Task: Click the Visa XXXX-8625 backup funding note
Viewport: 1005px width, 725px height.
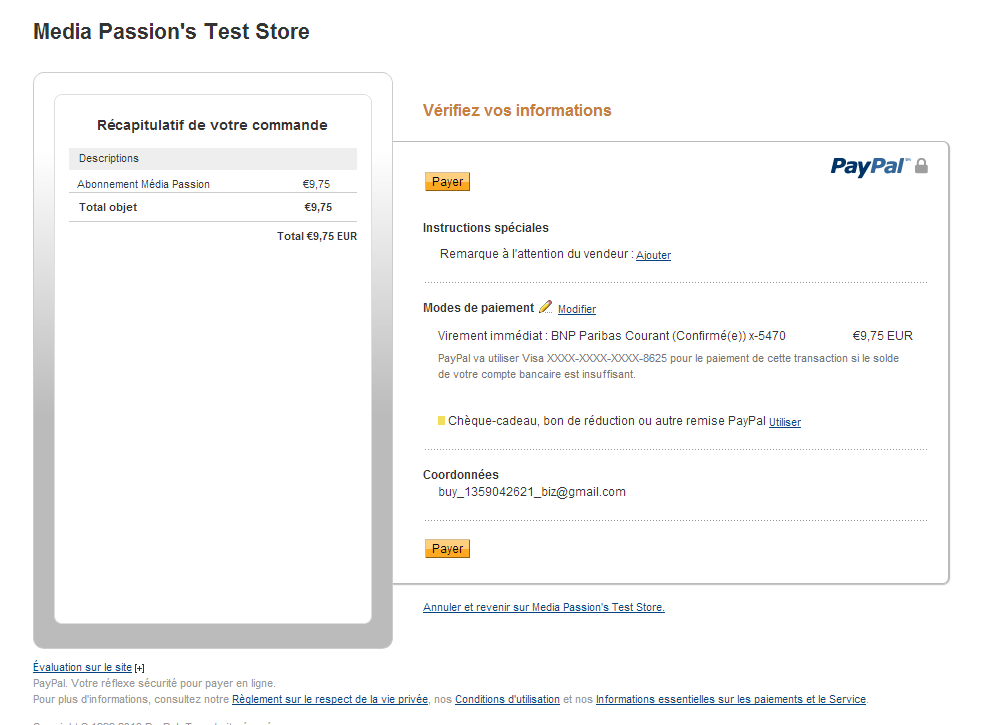Action: (x=669, y=366)
